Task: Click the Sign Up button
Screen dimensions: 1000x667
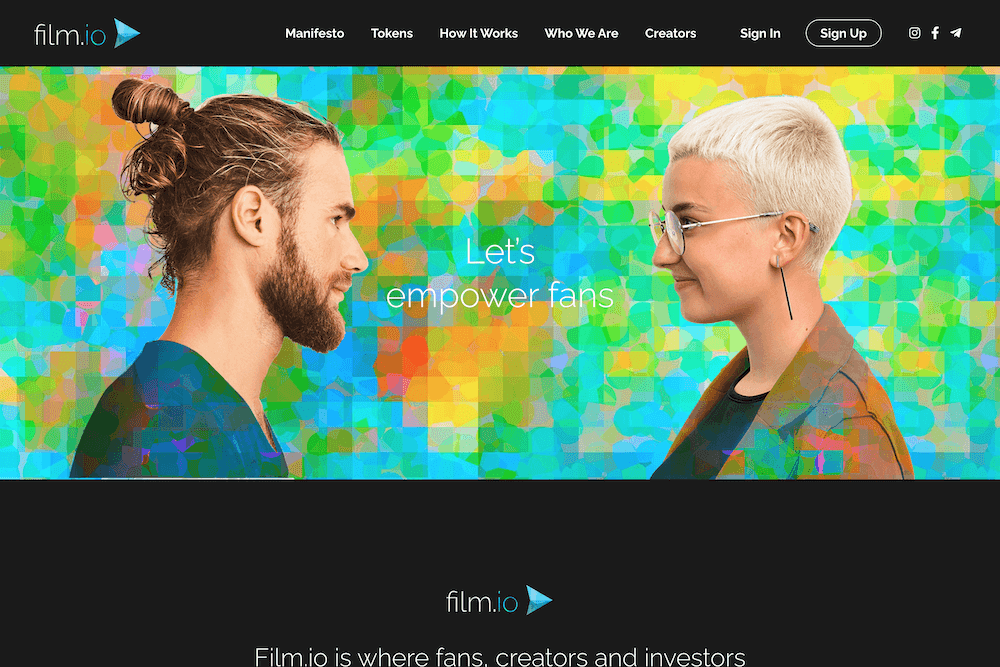Action: 843,33
